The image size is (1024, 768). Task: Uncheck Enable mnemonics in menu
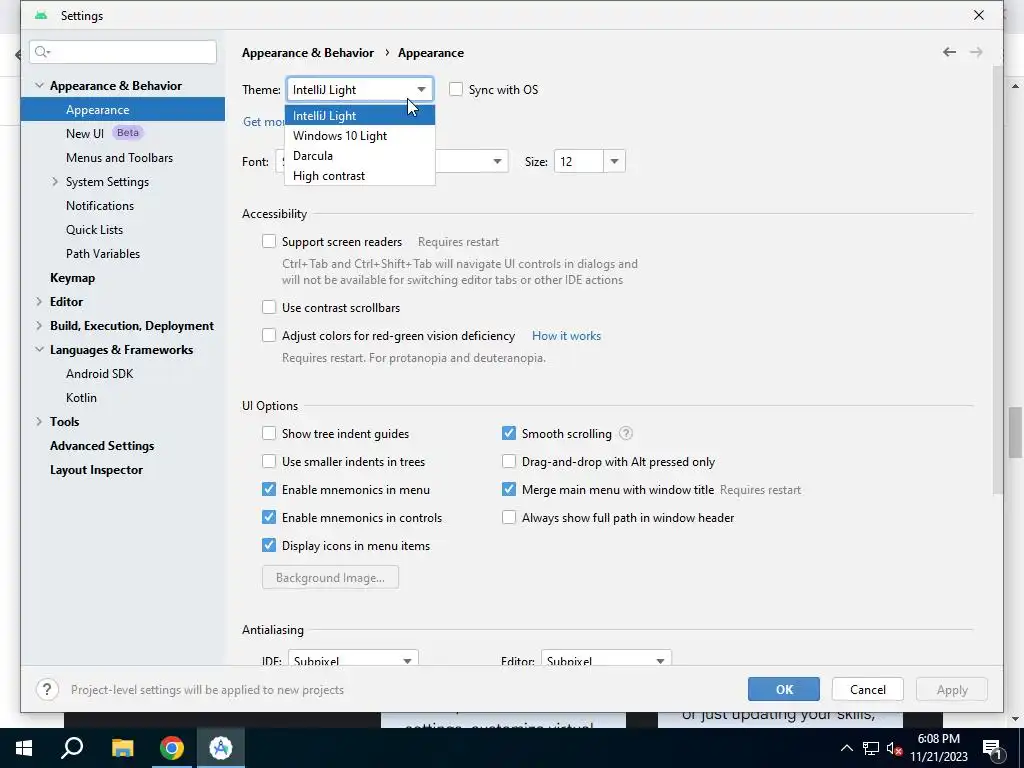[x=269, y=490]
